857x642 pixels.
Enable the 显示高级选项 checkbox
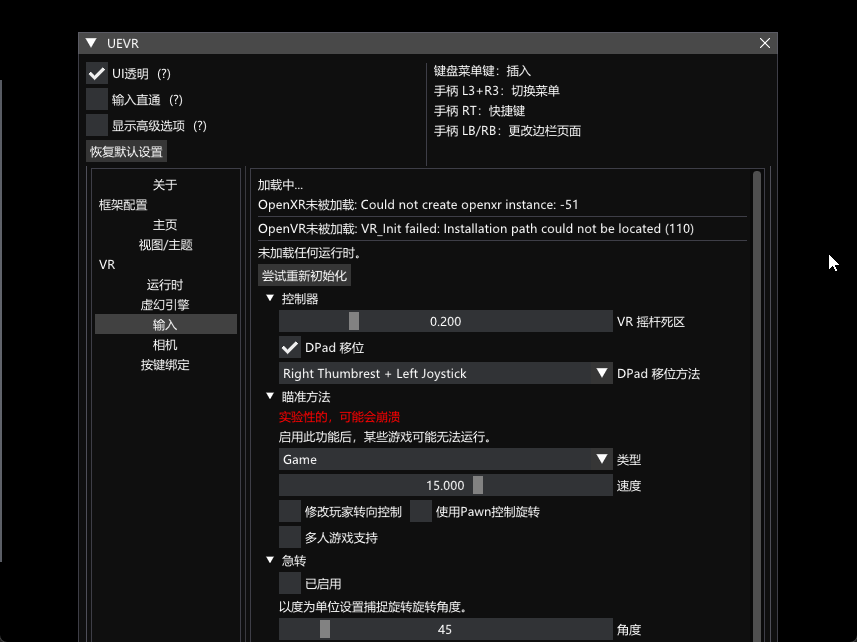point(97,125)
